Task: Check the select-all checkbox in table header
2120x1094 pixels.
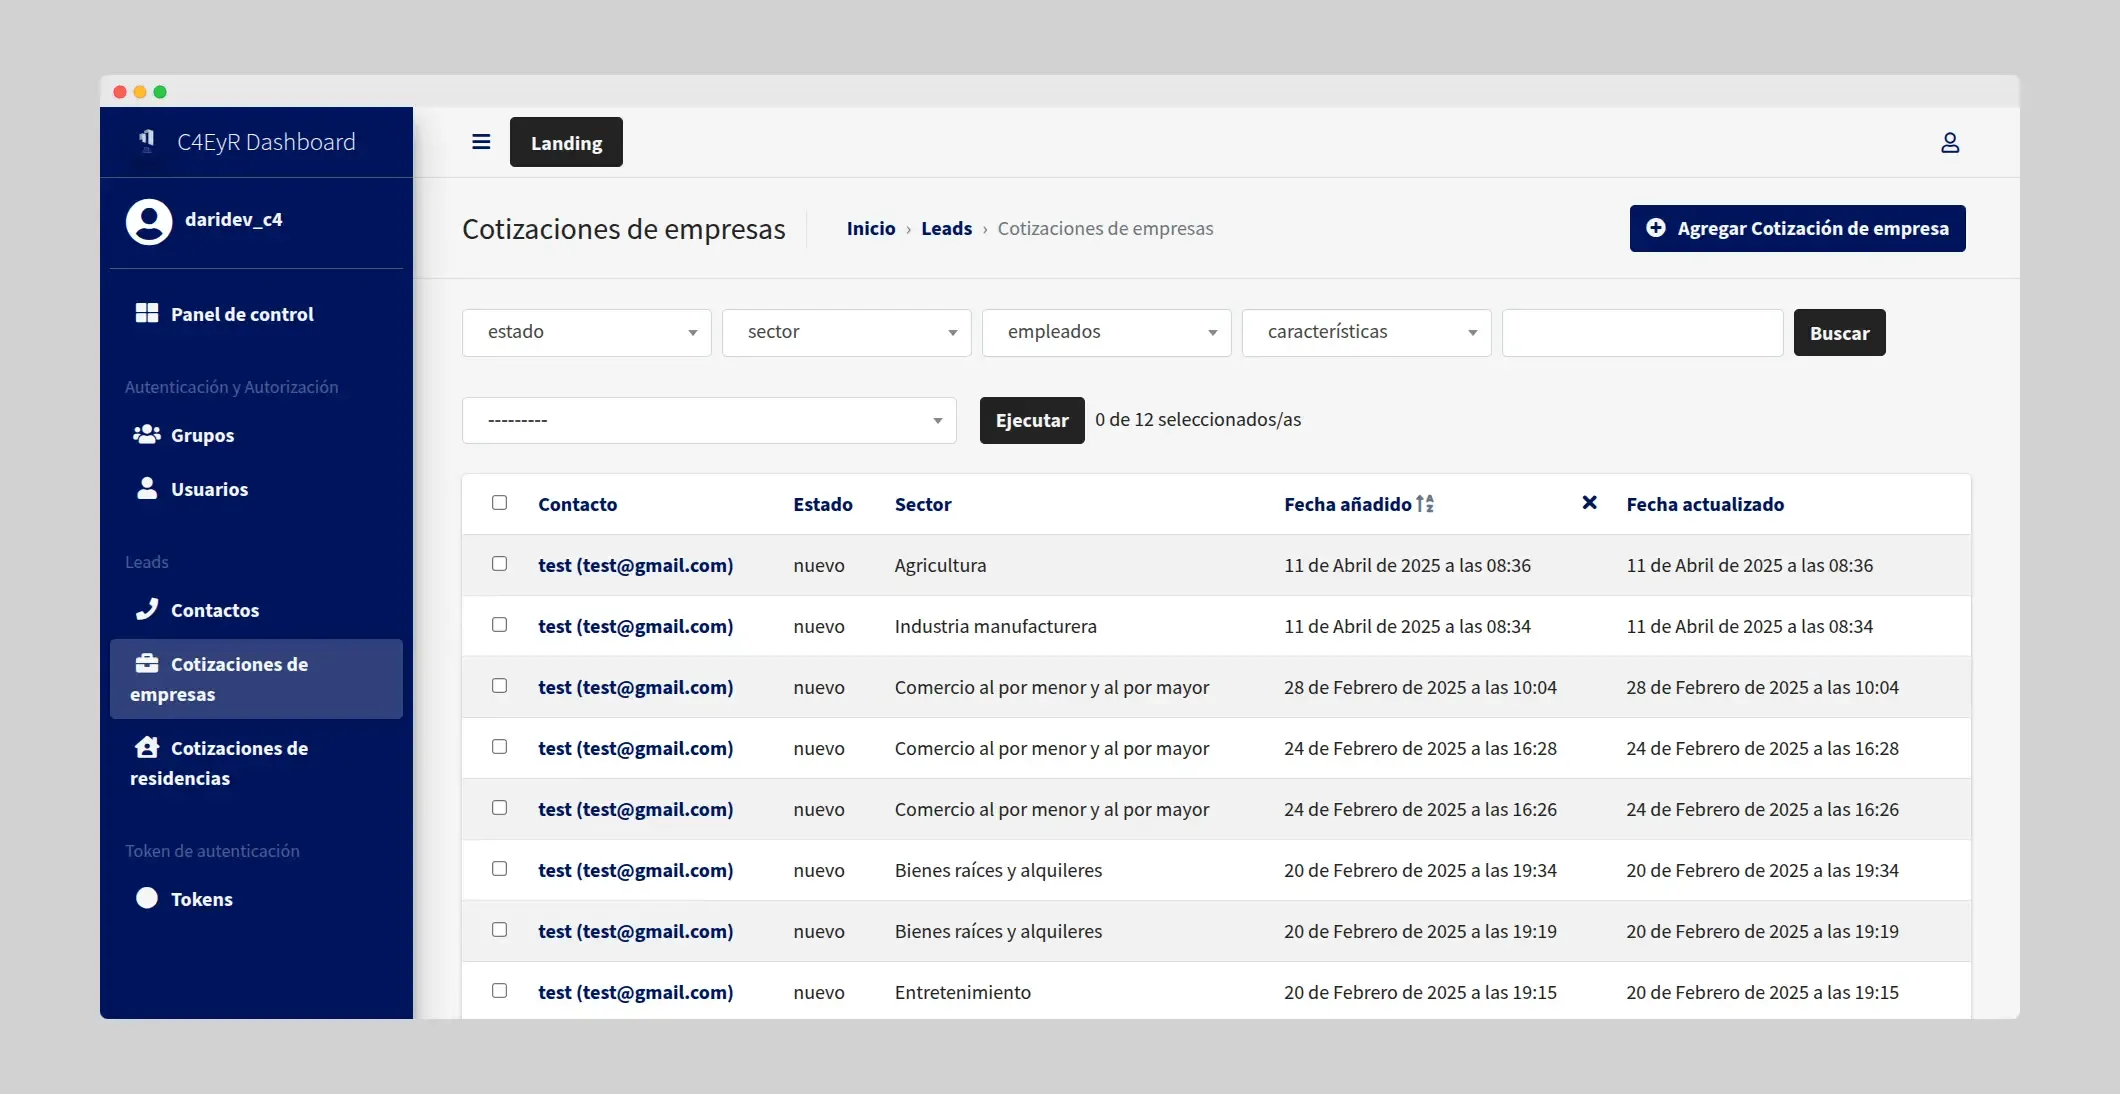Action: click(x=499, y=503)
